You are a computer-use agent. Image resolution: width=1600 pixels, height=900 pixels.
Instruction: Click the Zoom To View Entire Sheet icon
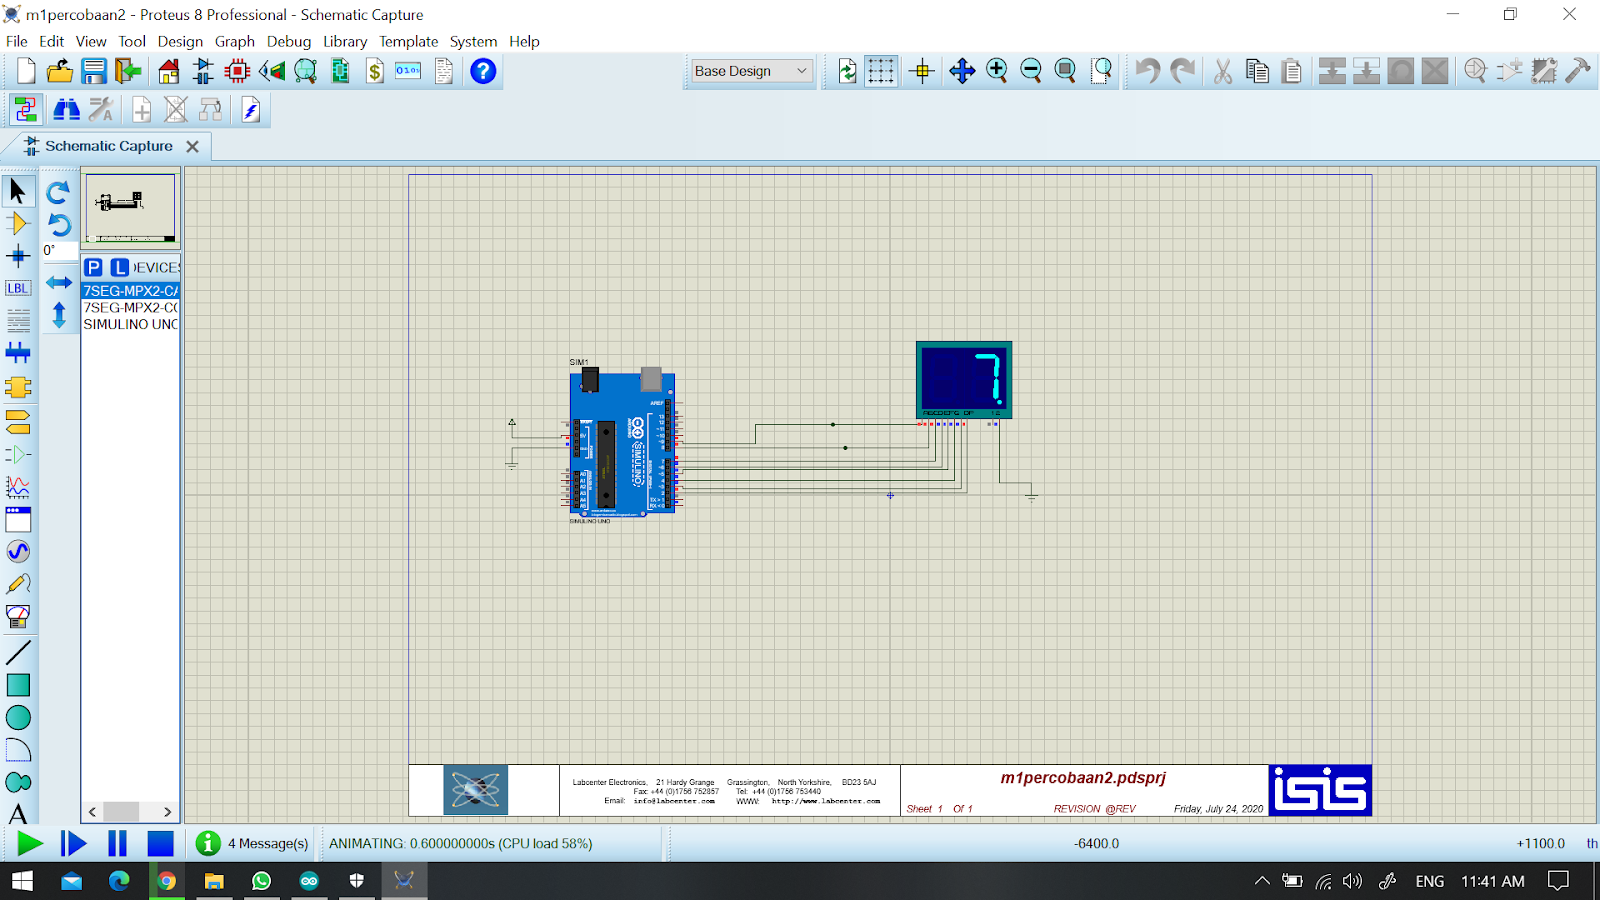(1066, 71)
